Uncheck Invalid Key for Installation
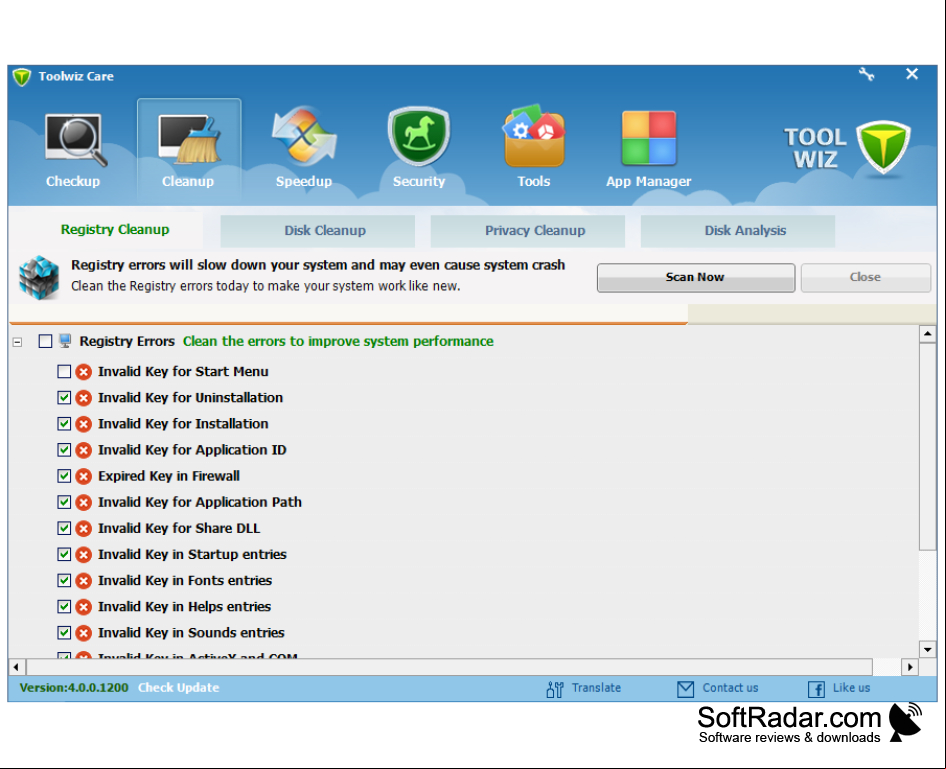This screenshot has width=946, height=769. tap(64, 424)
